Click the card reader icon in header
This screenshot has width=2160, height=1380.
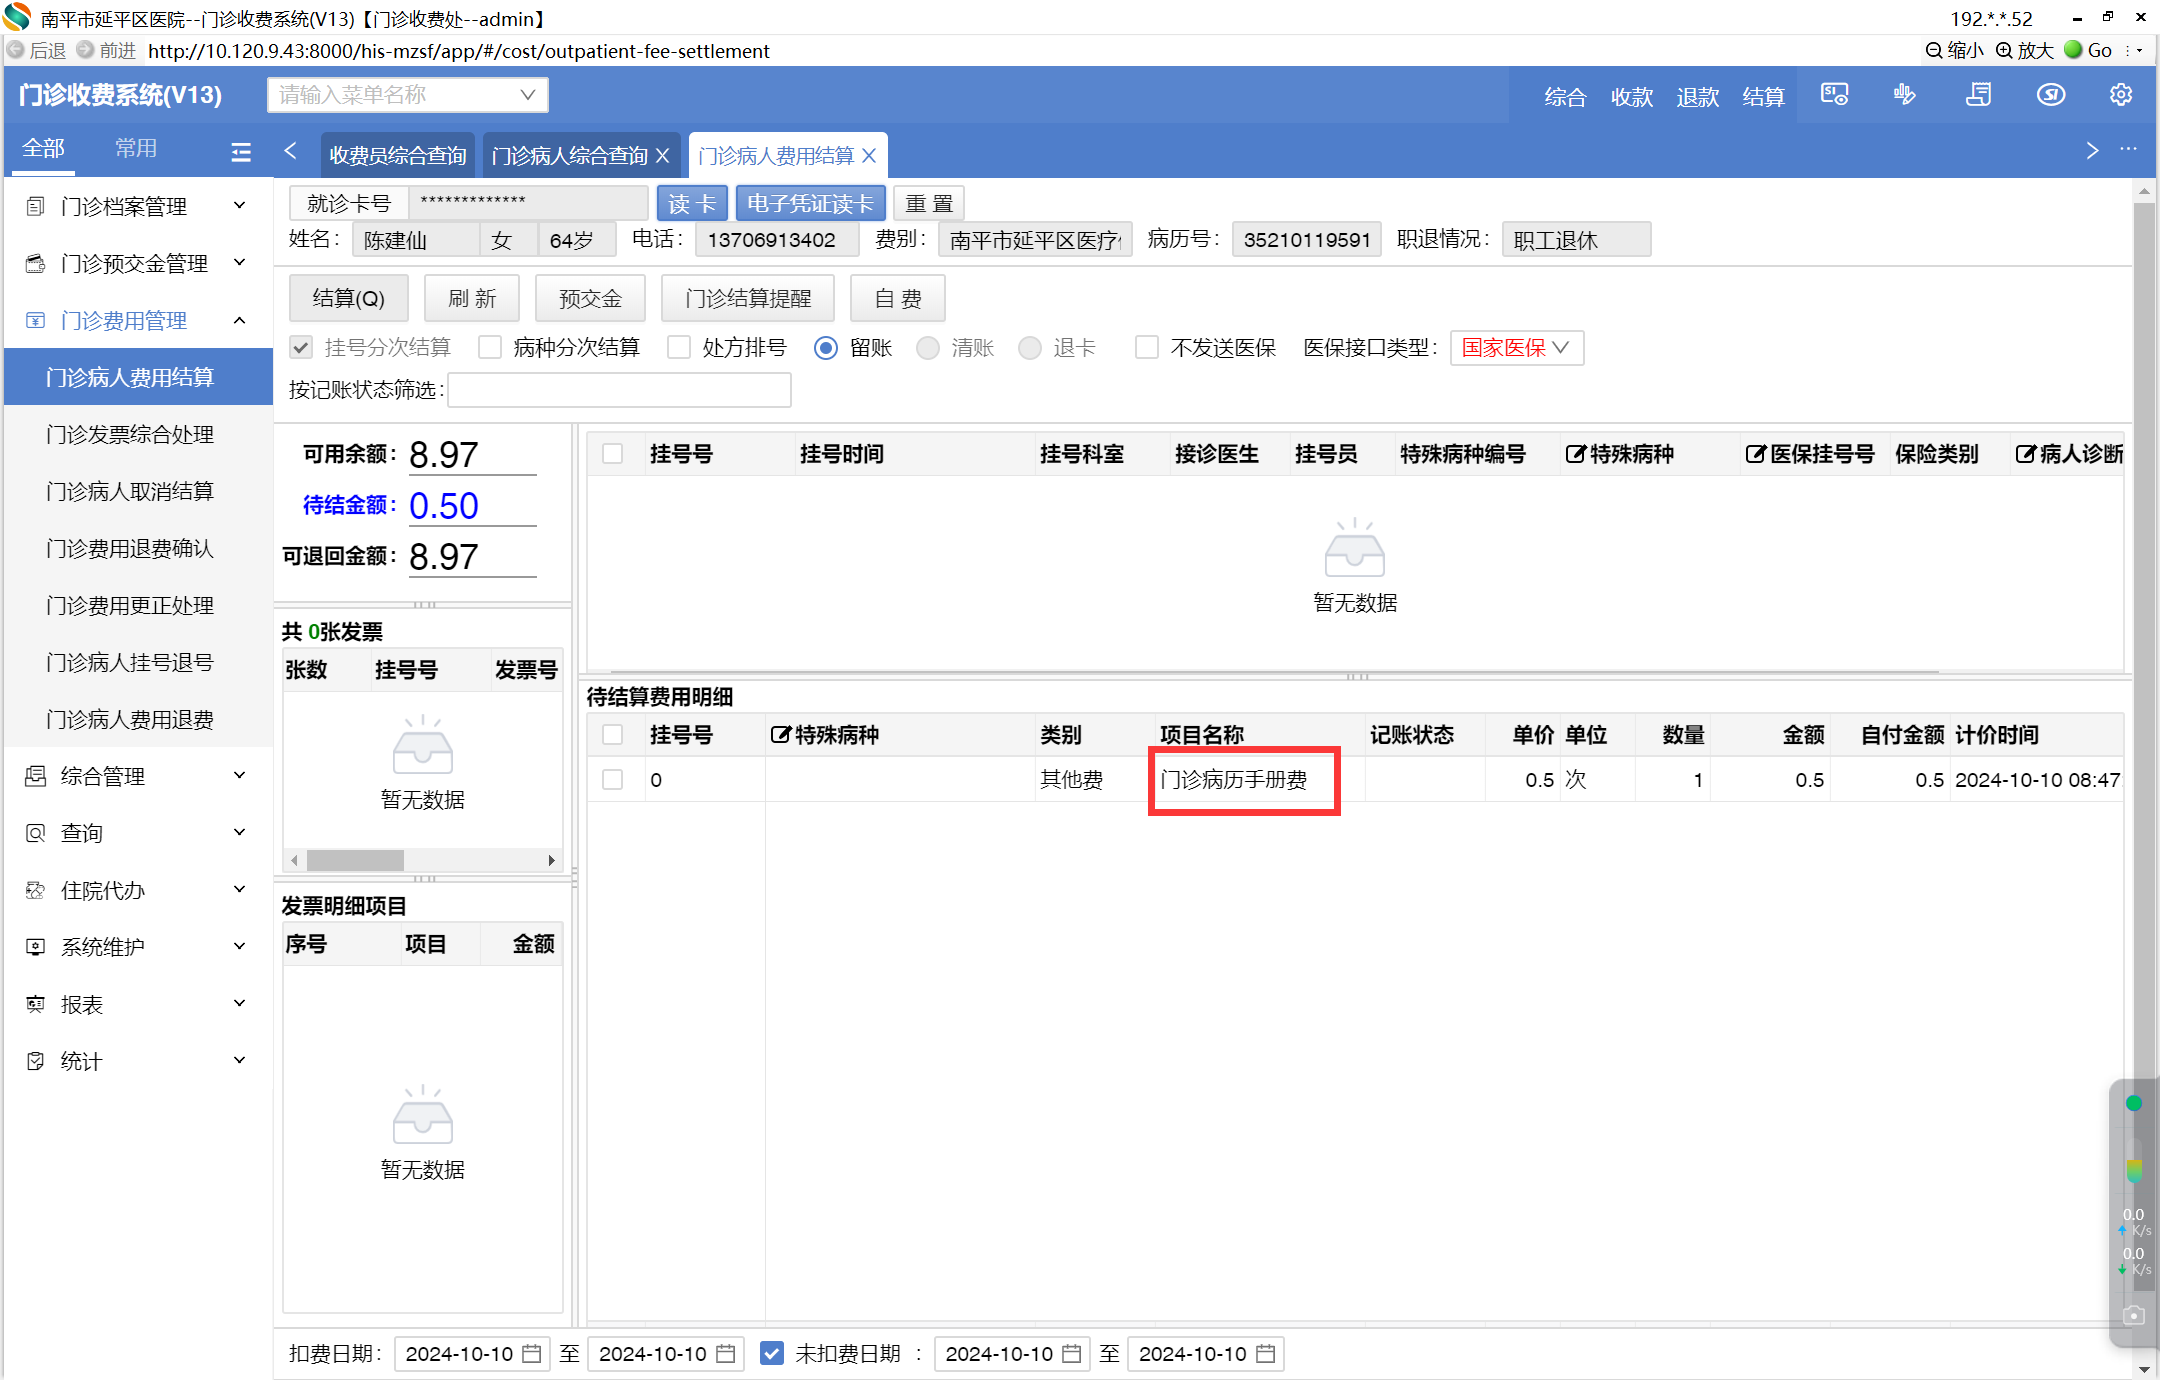pos(1834,95)
